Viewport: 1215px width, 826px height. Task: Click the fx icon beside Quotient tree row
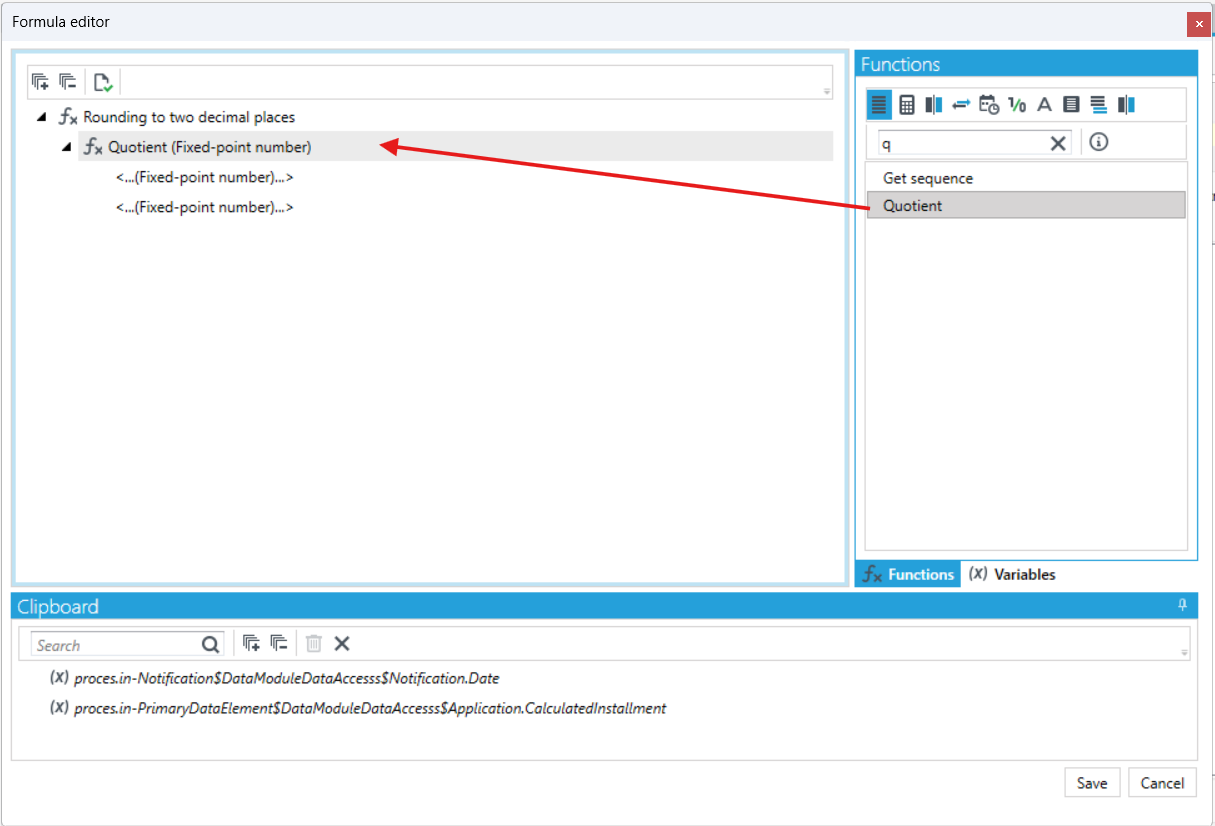pyautogui.click(x=93, y=147)
